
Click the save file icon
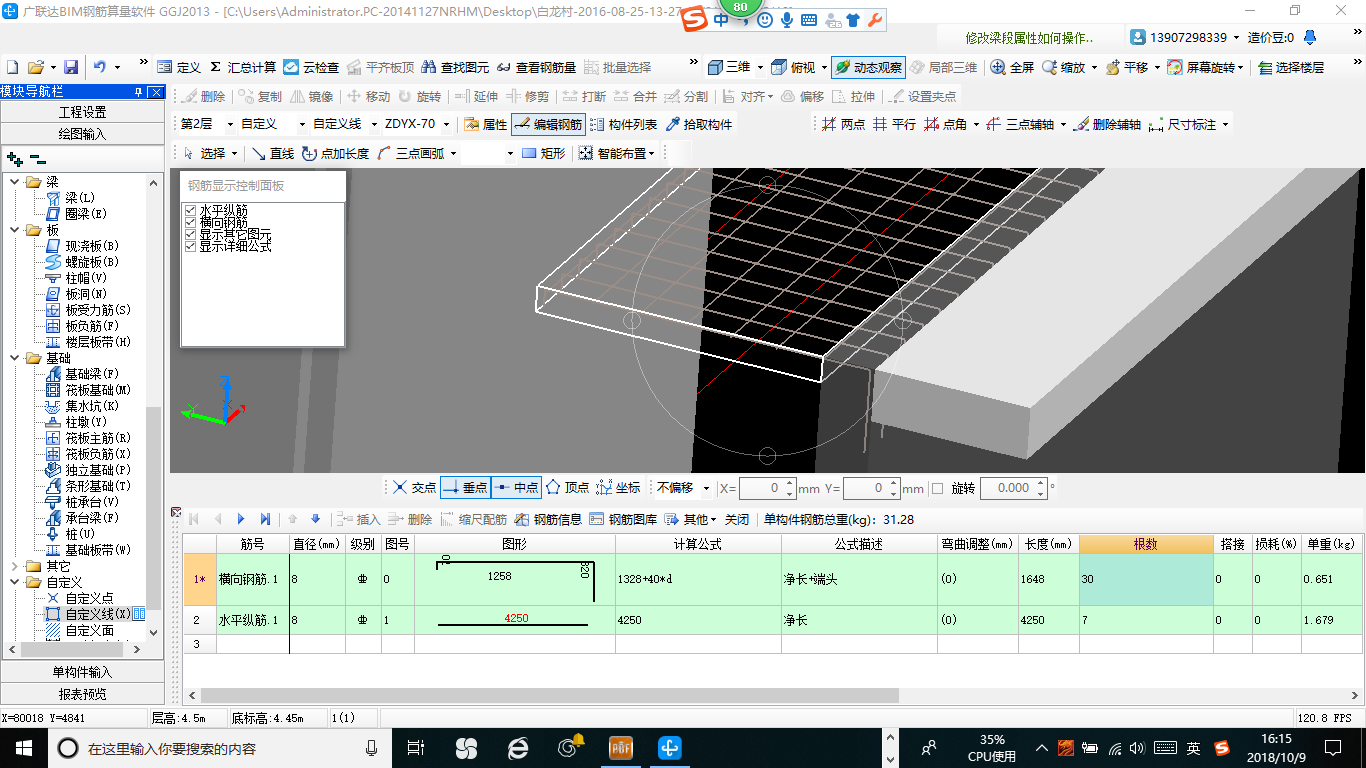coord(71,67)
